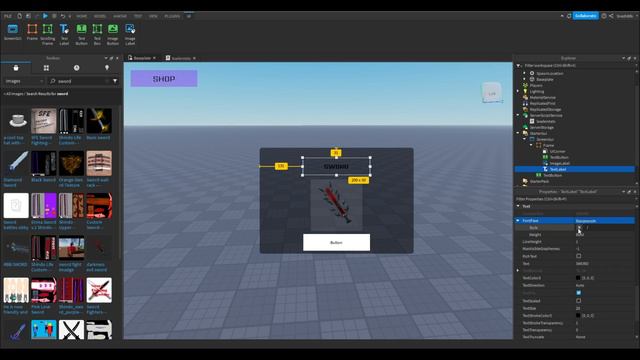Switch to the VIEW ribbon tab
This screenshot has width=640, height=360.
click(x=153, y=16)
